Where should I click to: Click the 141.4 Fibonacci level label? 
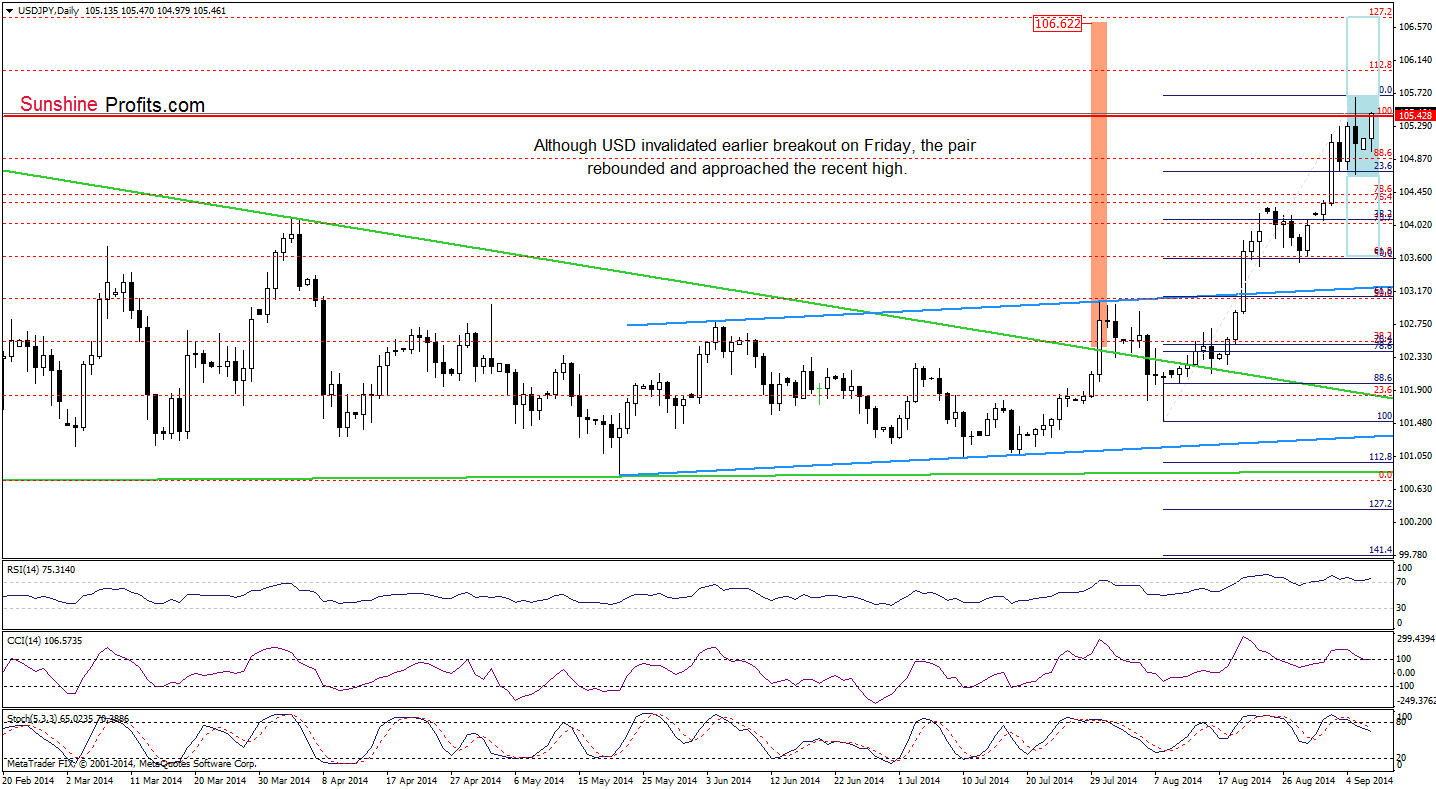click(1382, 550)
